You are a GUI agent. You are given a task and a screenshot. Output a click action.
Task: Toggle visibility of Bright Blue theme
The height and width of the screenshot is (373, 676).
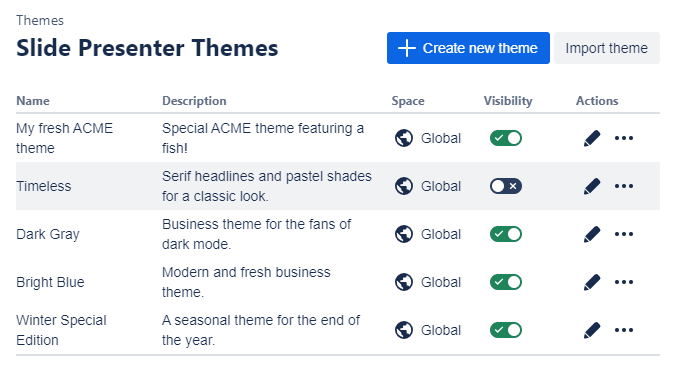pos(506,282)
